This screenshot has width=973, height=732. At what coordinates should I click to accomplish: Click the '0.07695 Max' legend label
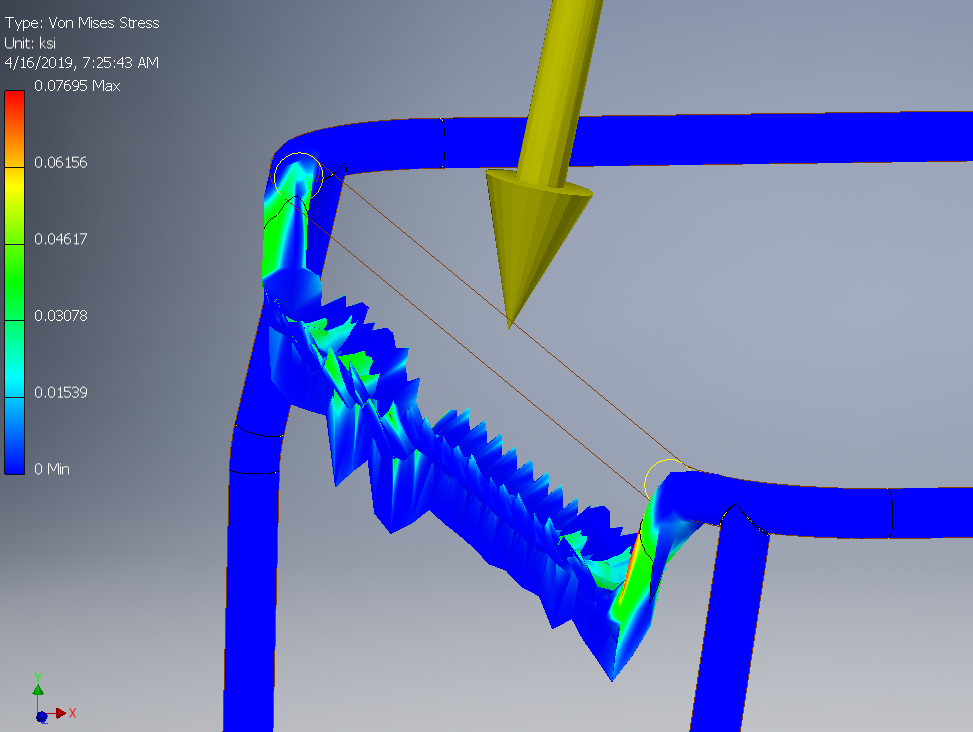tap(77, 86)
